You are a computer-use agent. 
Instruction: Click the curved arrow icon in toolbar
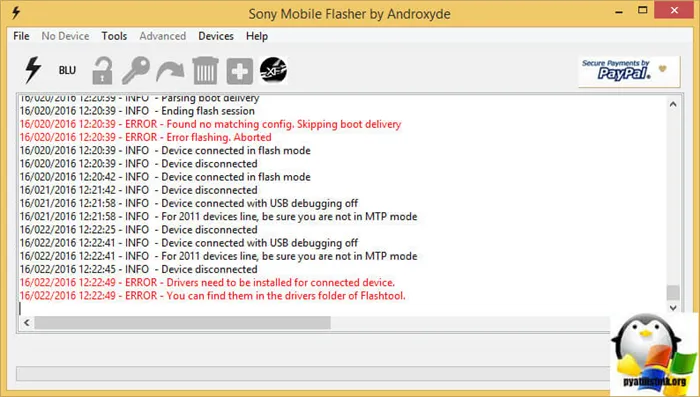pyautogui.click(x=170, y=71)
